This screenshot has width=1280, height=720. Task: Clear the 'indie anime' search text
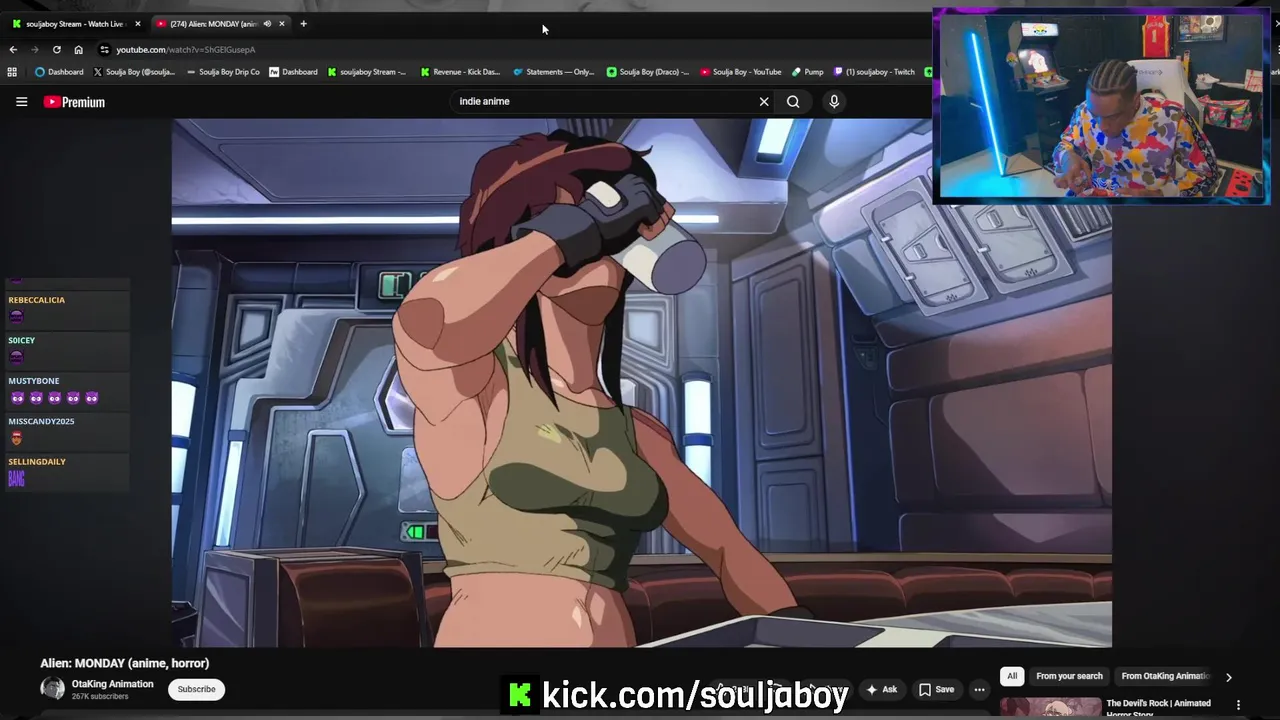pyautogui.click(x=764, y=101)
